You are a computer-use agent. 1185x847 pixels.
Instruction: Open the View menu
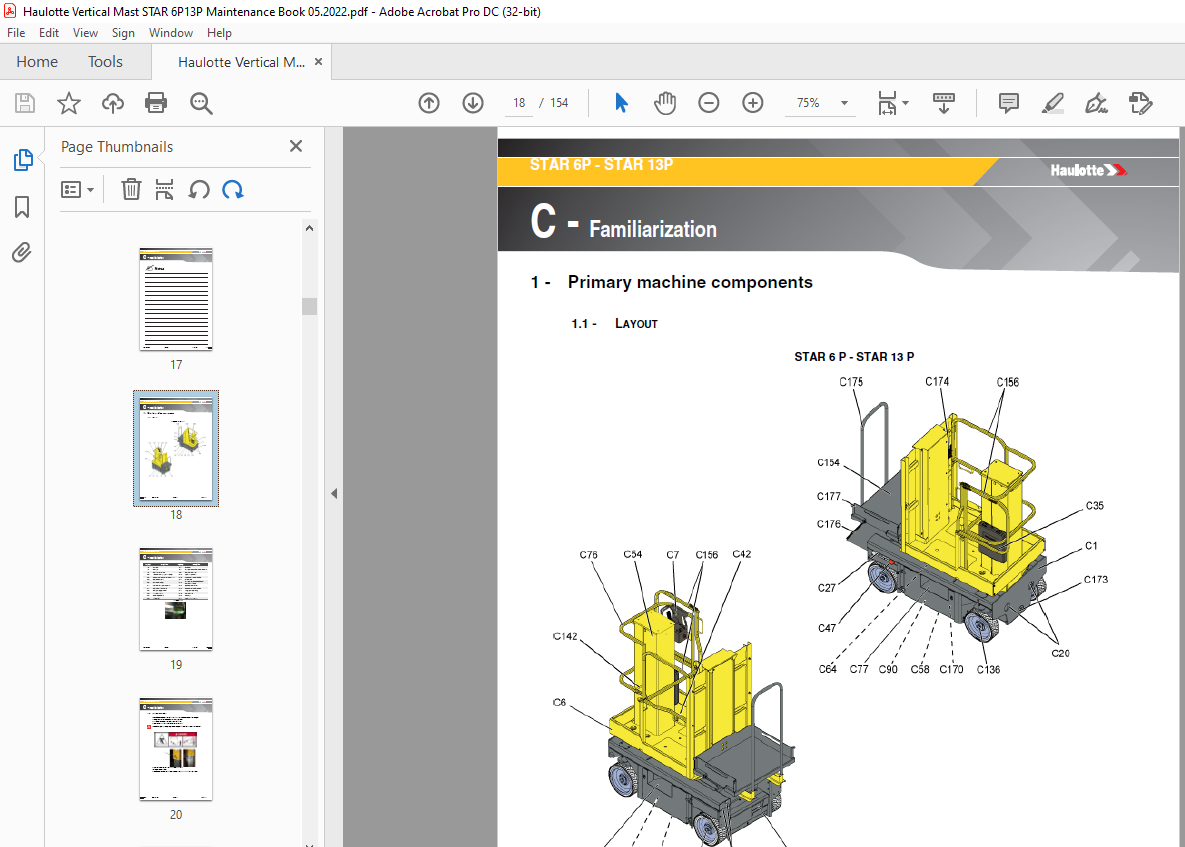click(85, 32)
